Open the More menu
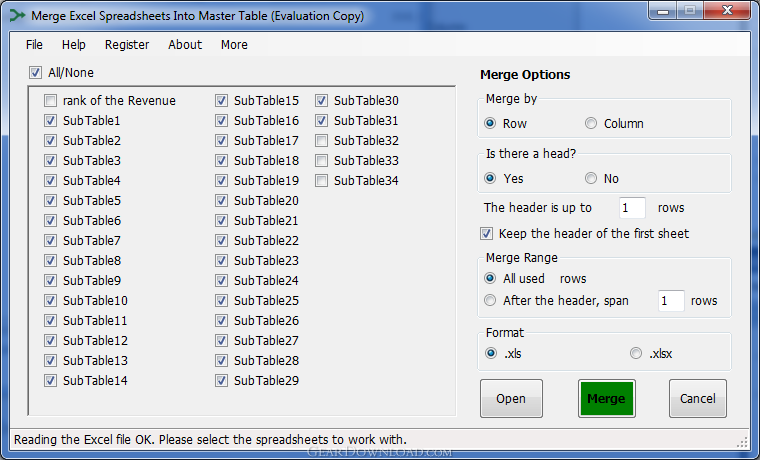 234,45
